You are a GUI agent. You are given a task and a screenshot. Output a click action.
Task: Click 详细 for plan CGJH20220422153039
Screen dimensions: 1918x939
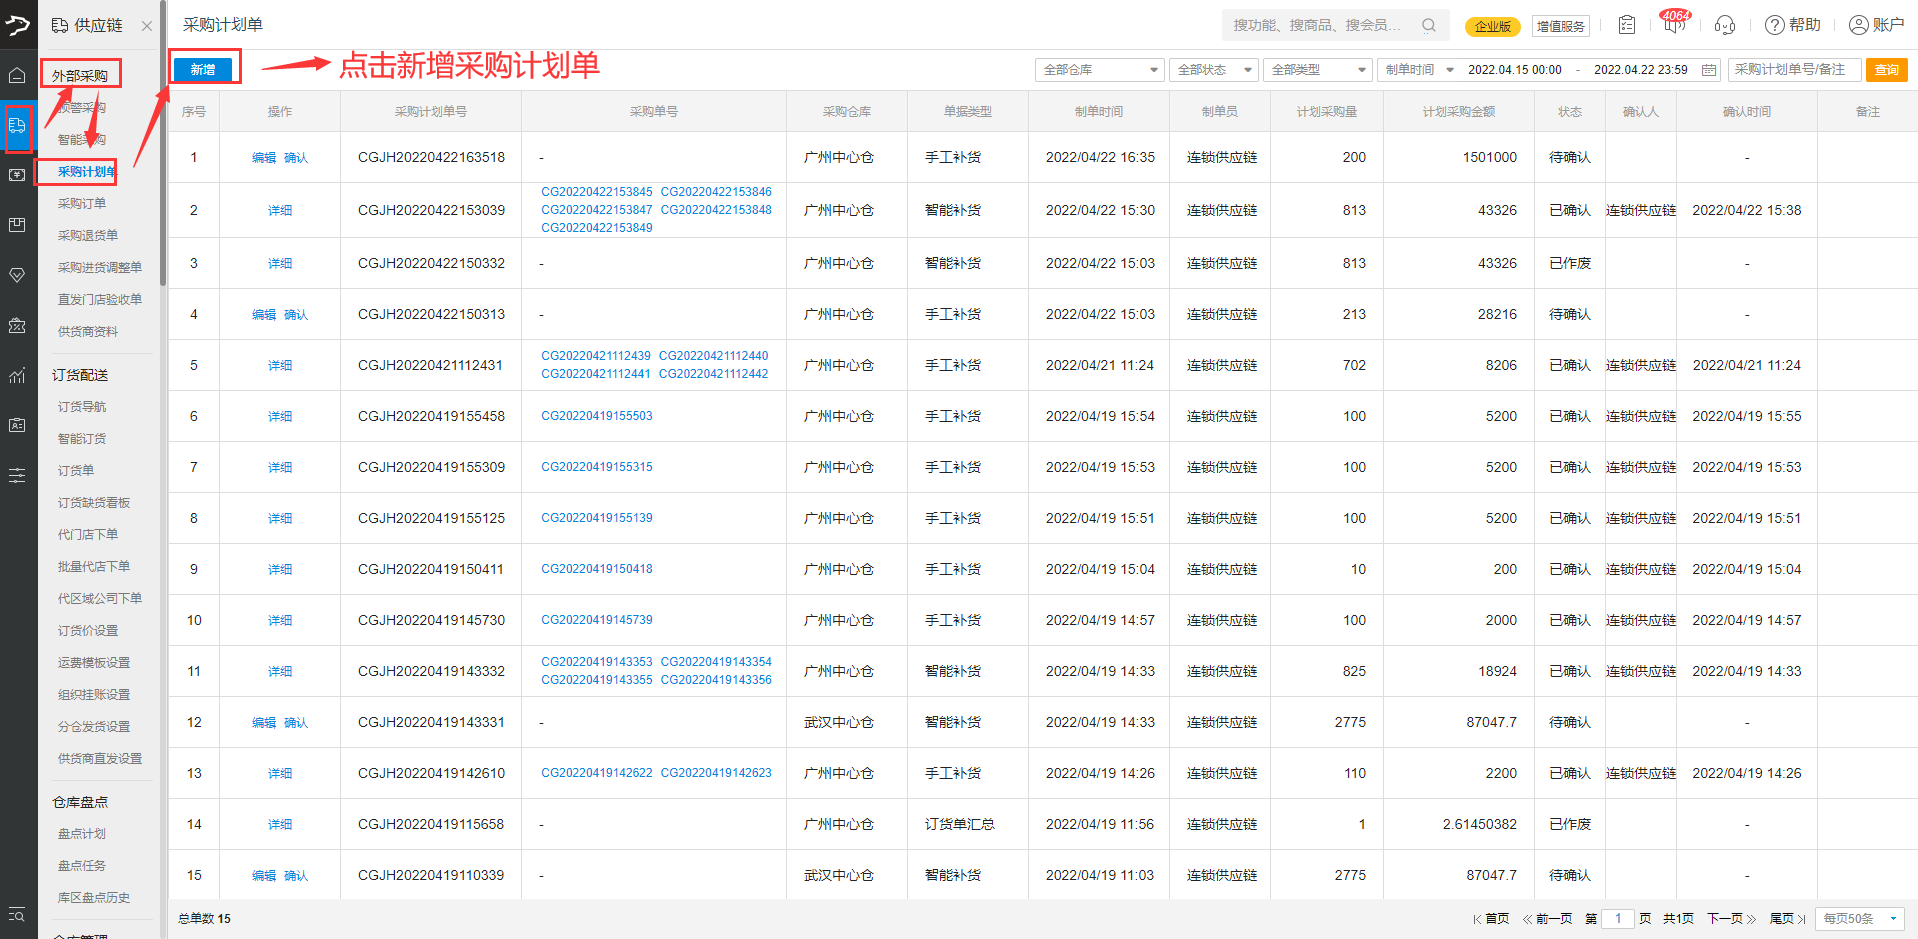tap(280, 211)
